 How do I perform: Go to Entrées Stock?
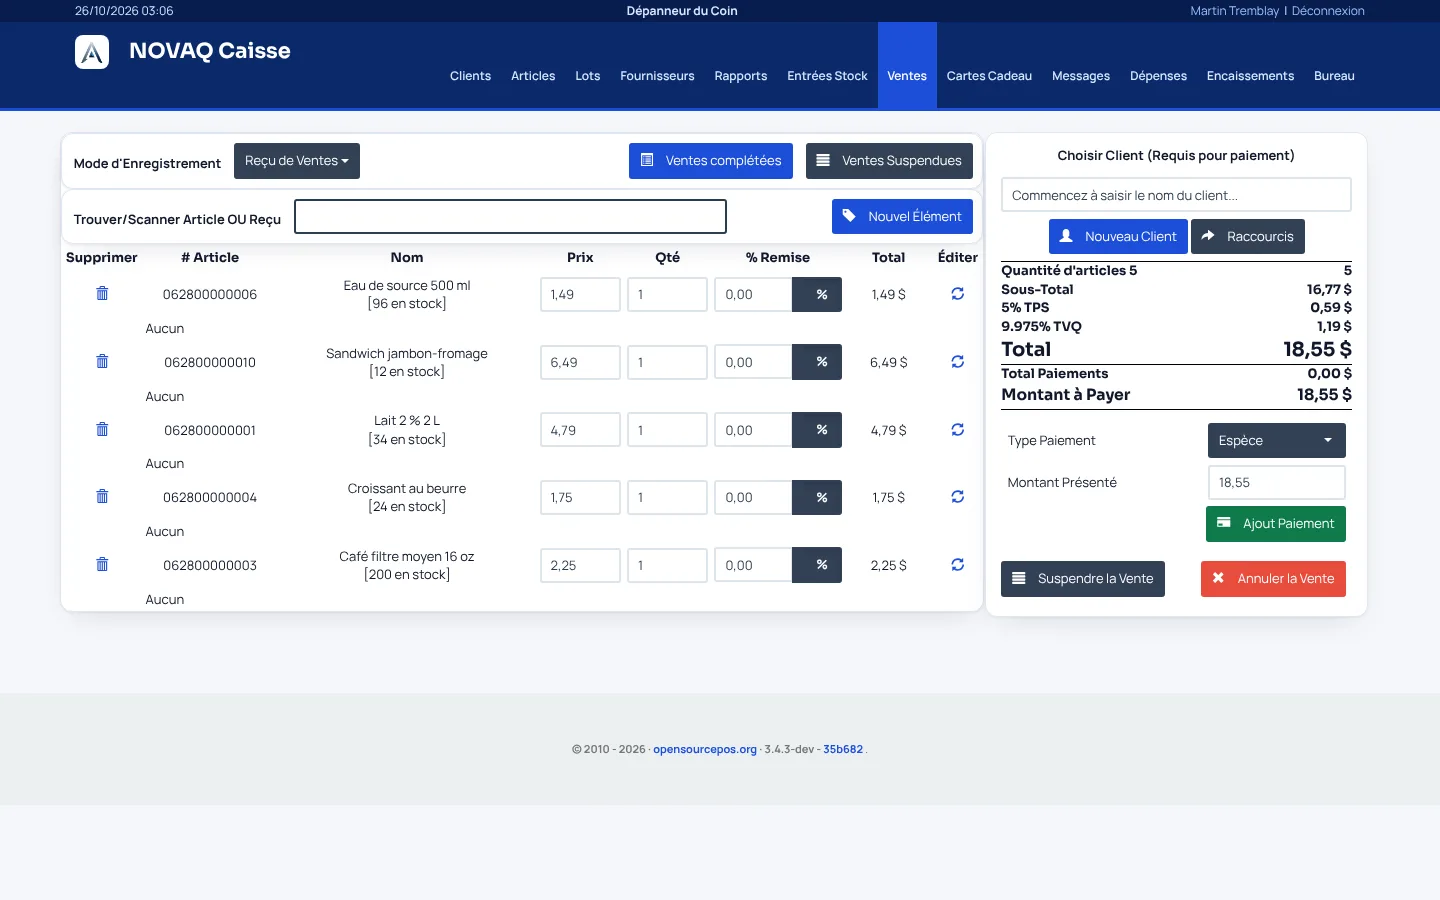tap(827, 76)
